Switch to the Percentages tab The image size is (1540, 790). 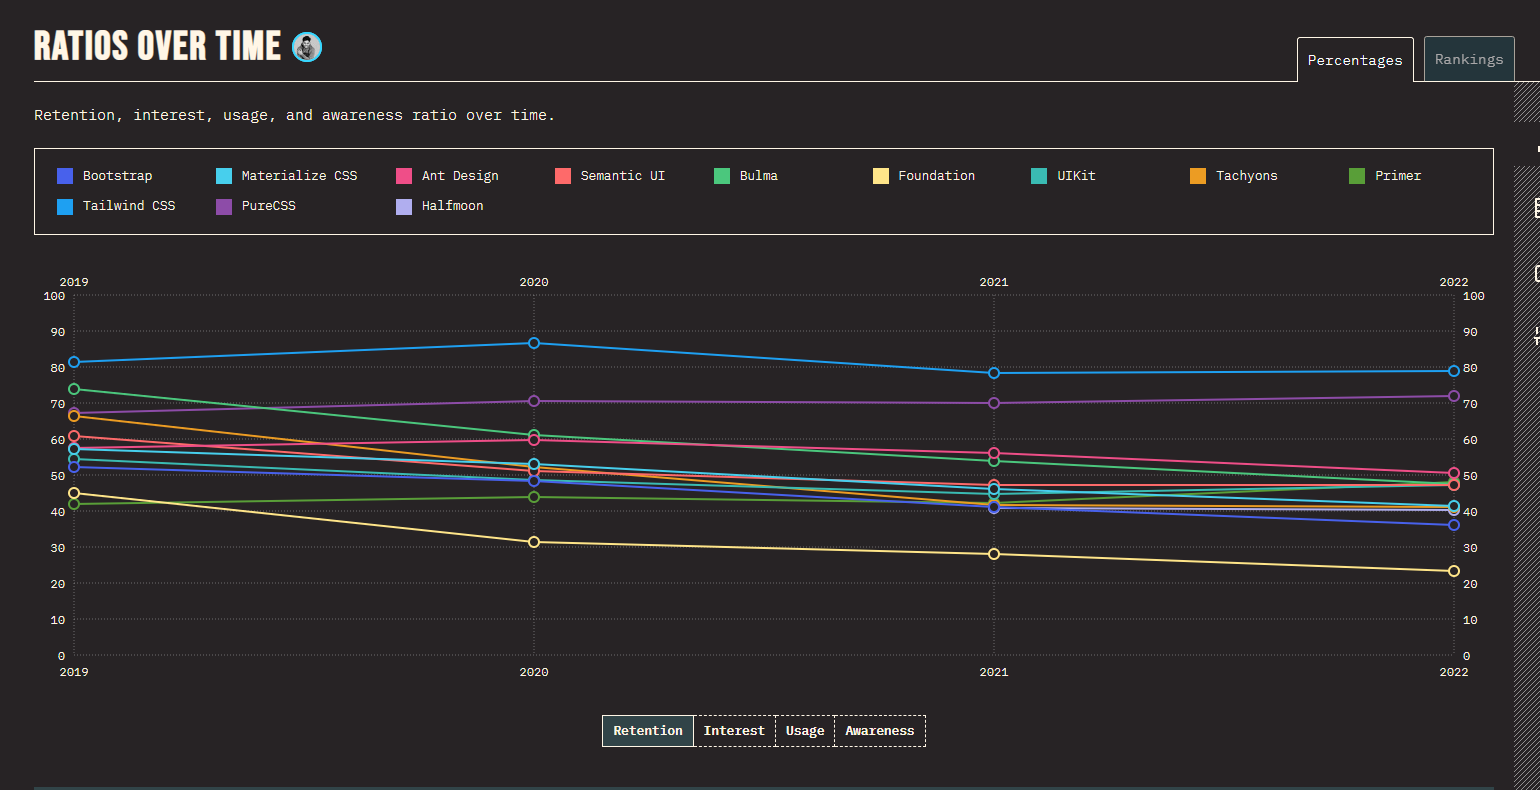click(x=1355, y=60)
